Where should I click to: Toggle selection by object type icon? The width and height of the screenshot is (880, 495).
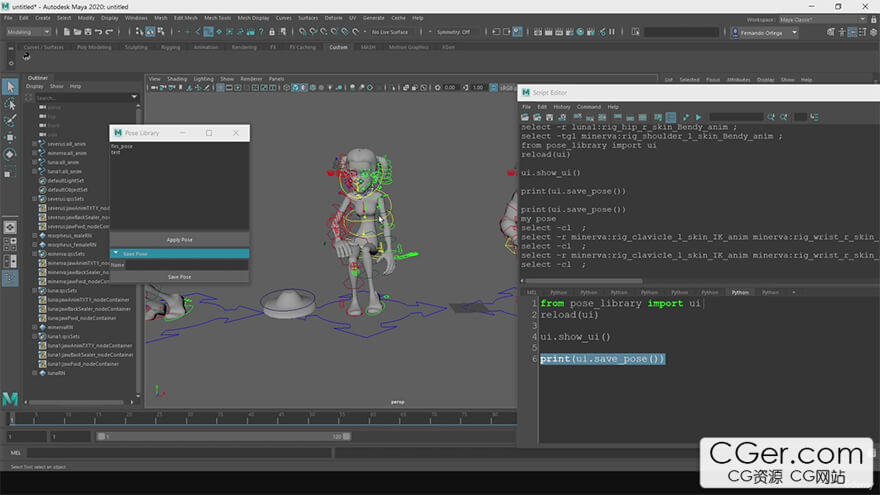pos(150,32)
